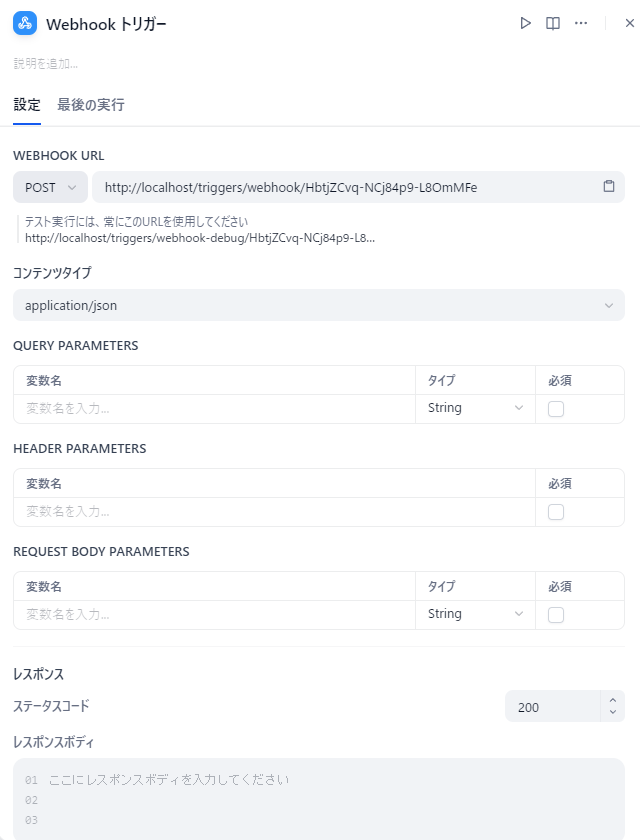The image size is (640, 840).
Task: Close the Webhook trigger panel
Action: pos(629,23)
